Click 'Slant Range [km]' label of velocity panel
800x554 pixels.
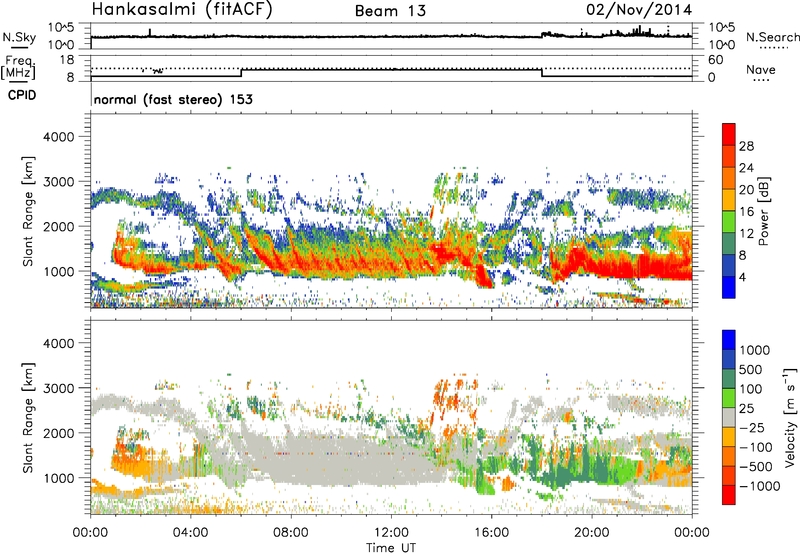[28, 417]
